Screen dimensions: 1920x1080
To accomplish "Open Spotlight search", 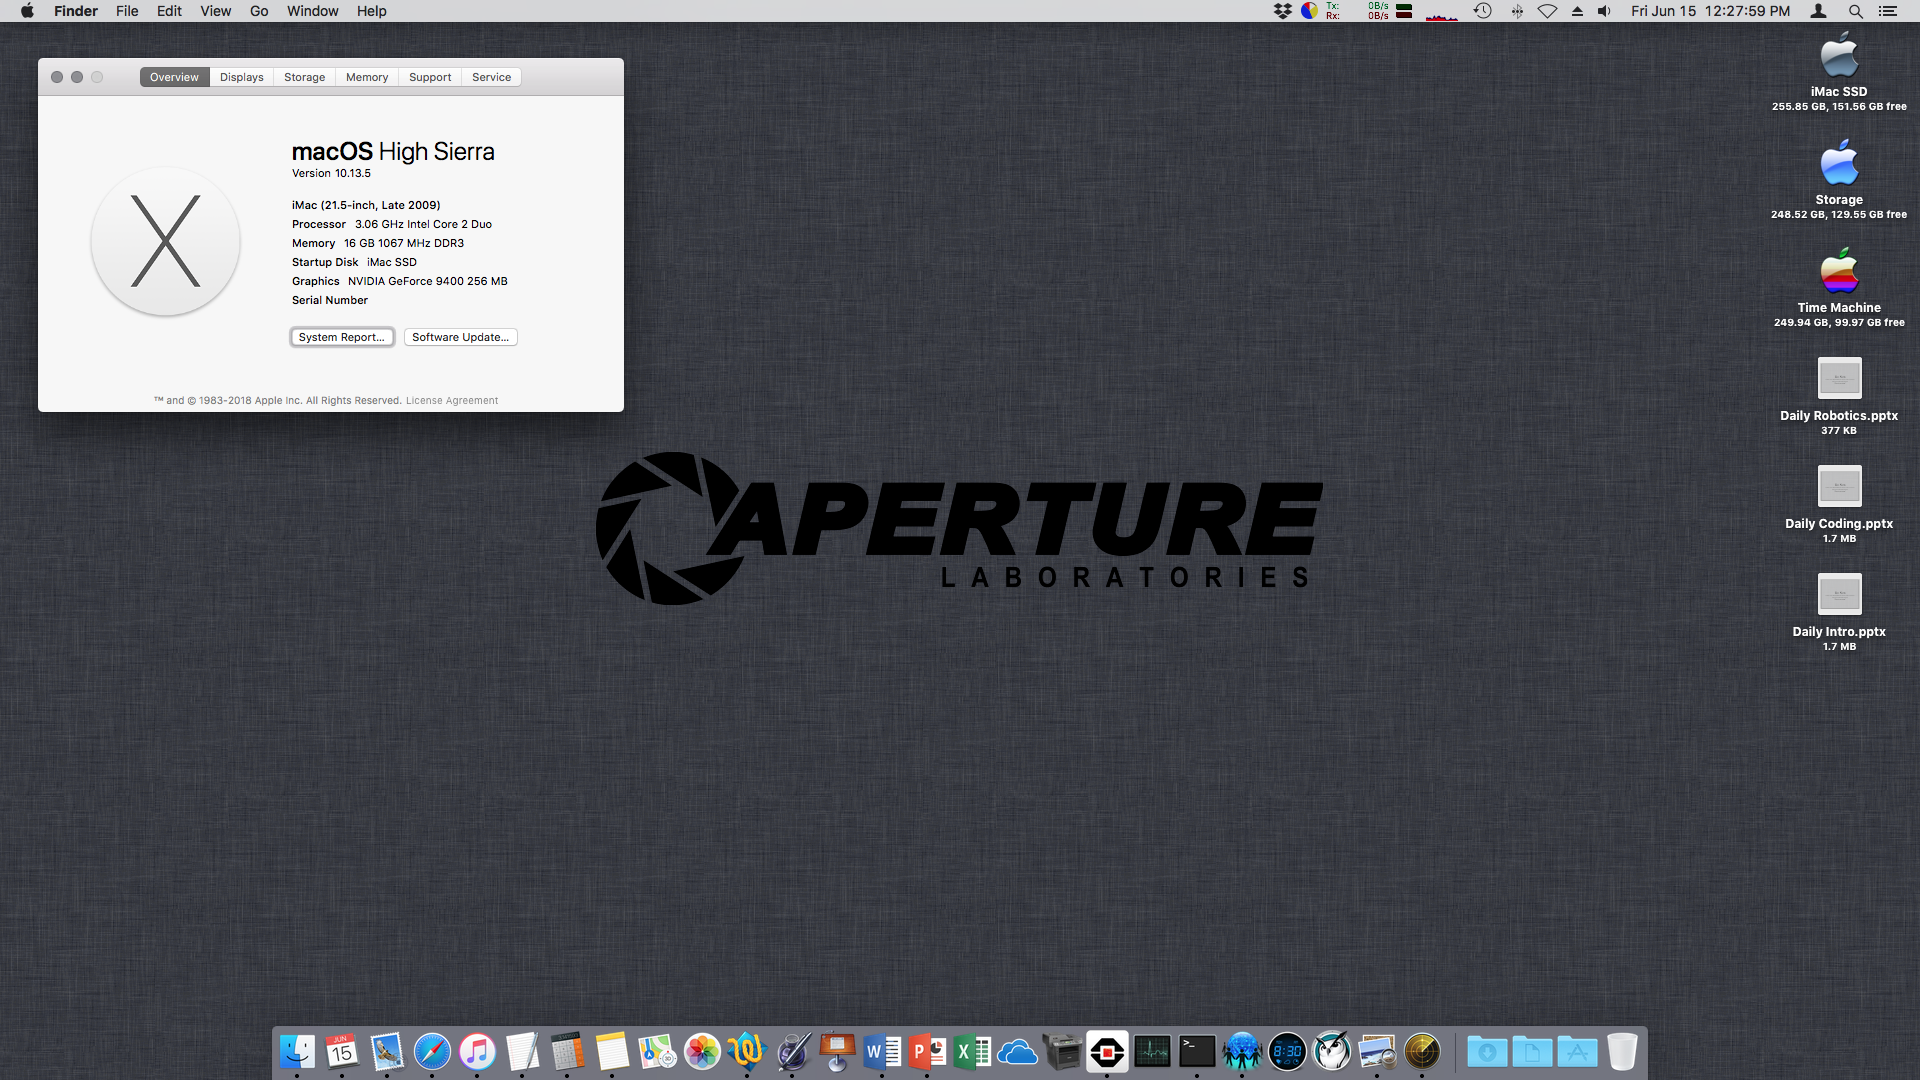I will click(1855, 11).
